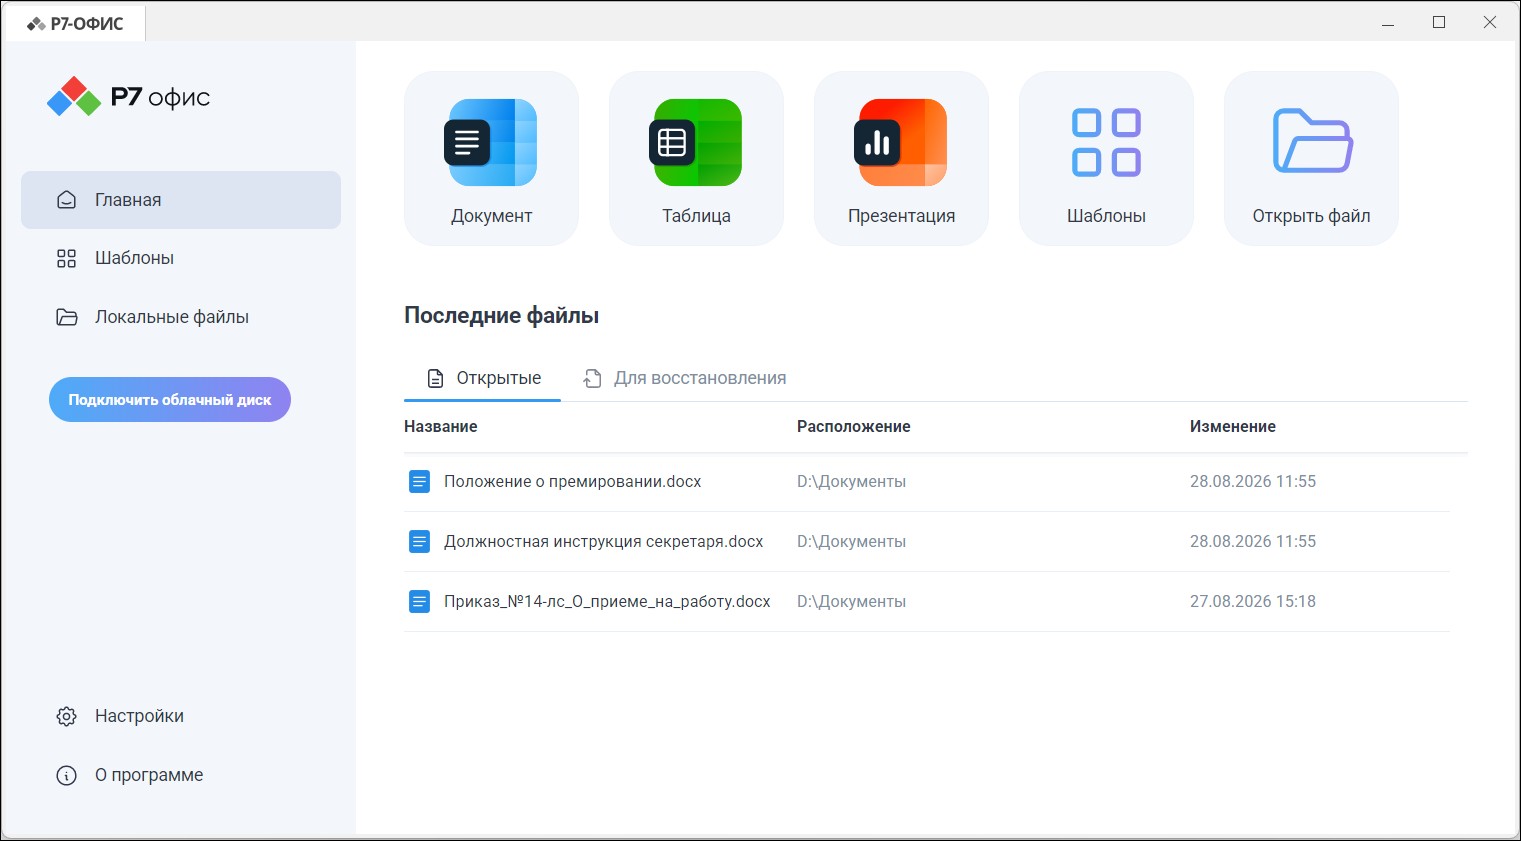This screenshot has height=841, width=1521.
Task: Switch to Для восстановления tab
Action: (x=685, y=378)
